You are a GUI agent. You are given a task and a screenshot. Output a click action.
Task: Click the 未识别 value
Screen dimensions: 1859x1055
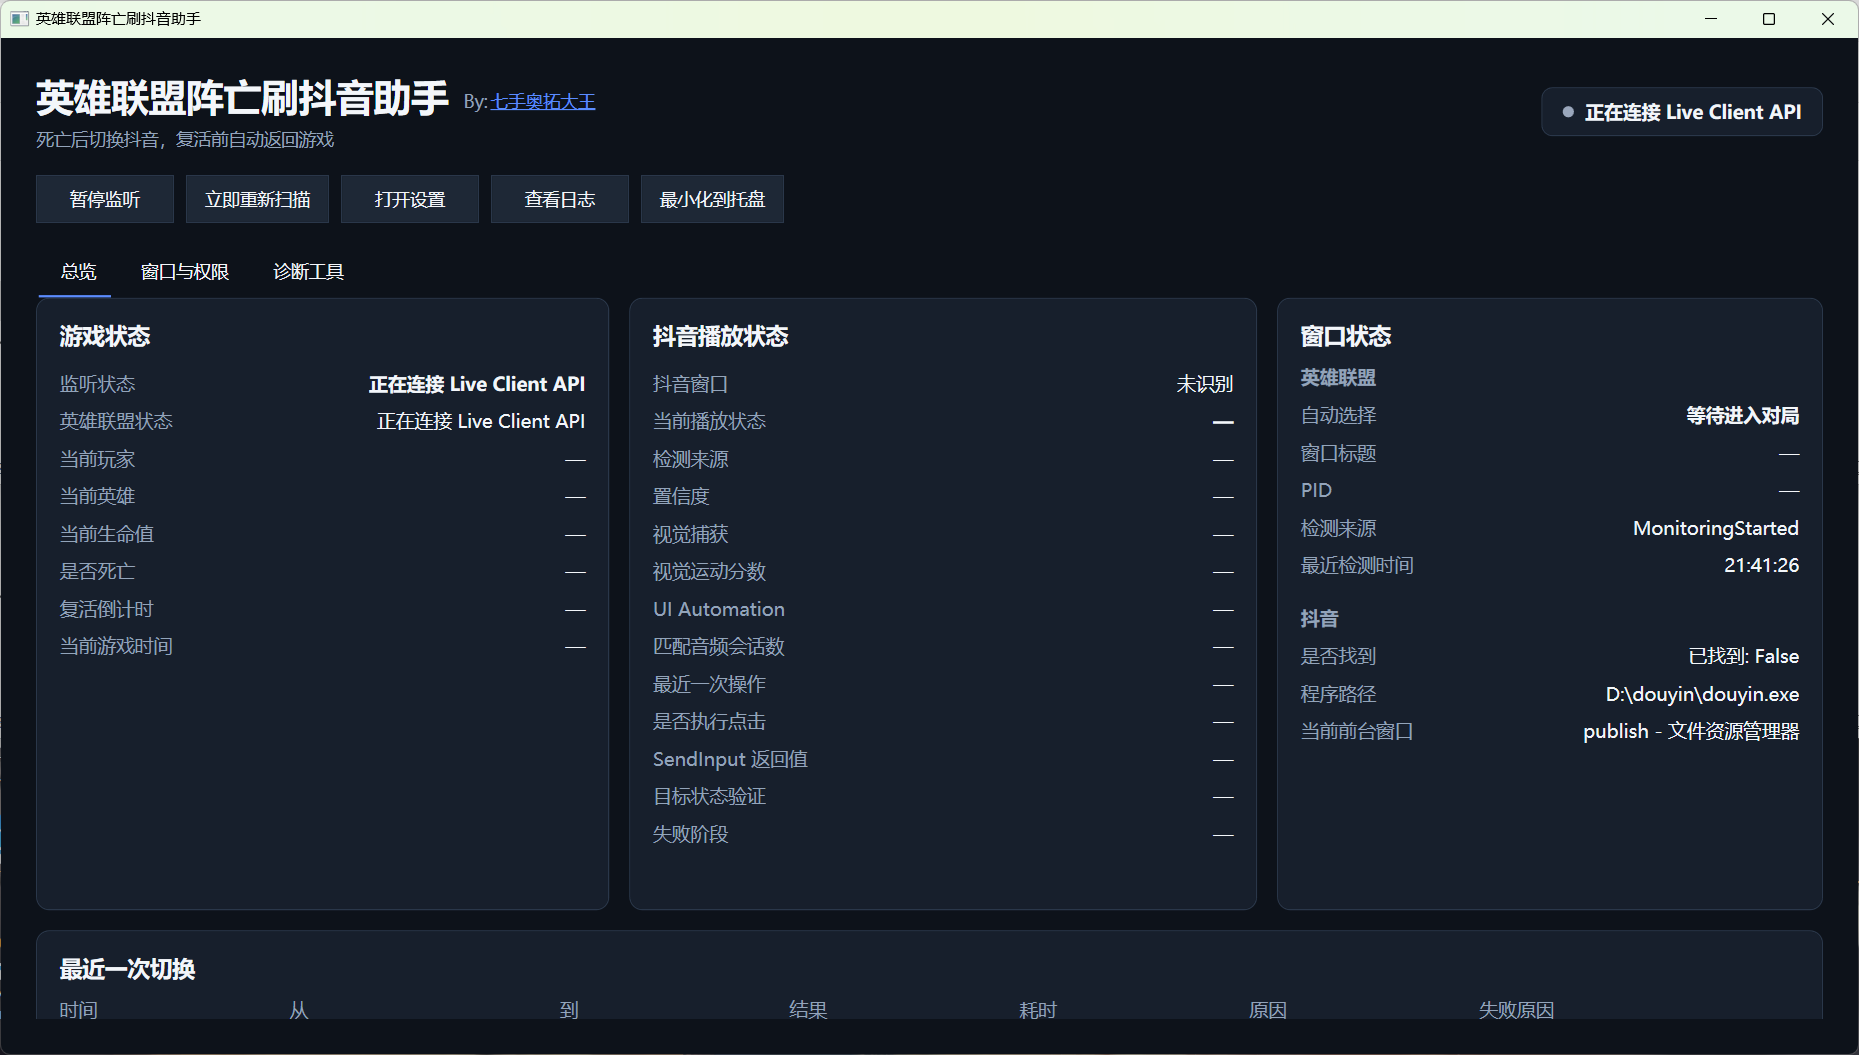[x=1205, y=384]
